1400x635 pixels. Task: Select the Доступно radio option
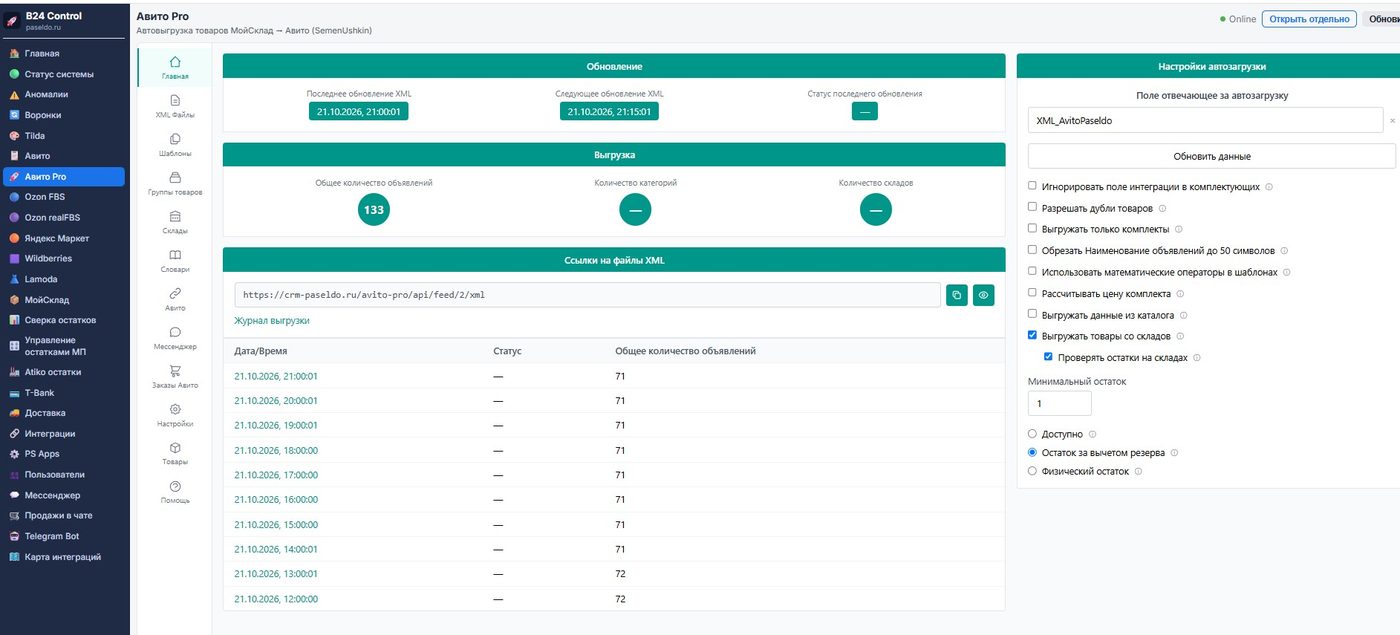[x=1032, y=434]
